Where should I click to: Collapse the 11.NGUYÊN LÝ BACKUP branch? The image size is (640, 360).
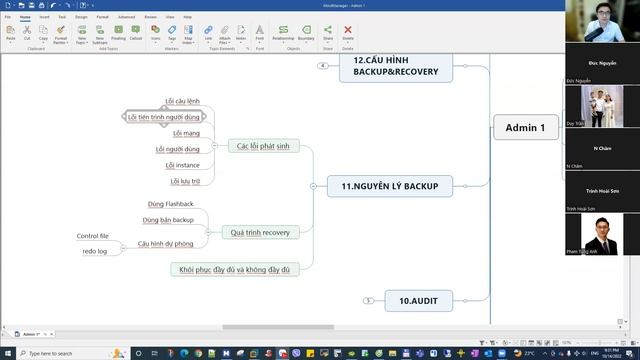313,186
